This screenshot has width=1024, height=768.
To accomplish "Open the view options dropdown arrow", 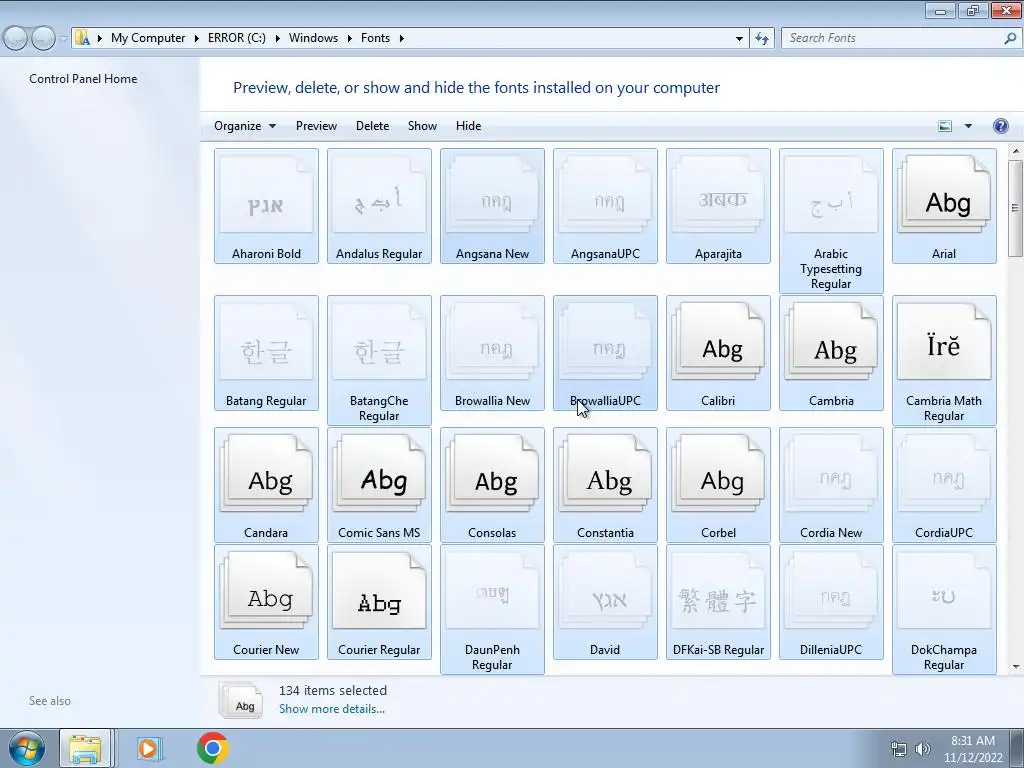I will coord(968,126).
